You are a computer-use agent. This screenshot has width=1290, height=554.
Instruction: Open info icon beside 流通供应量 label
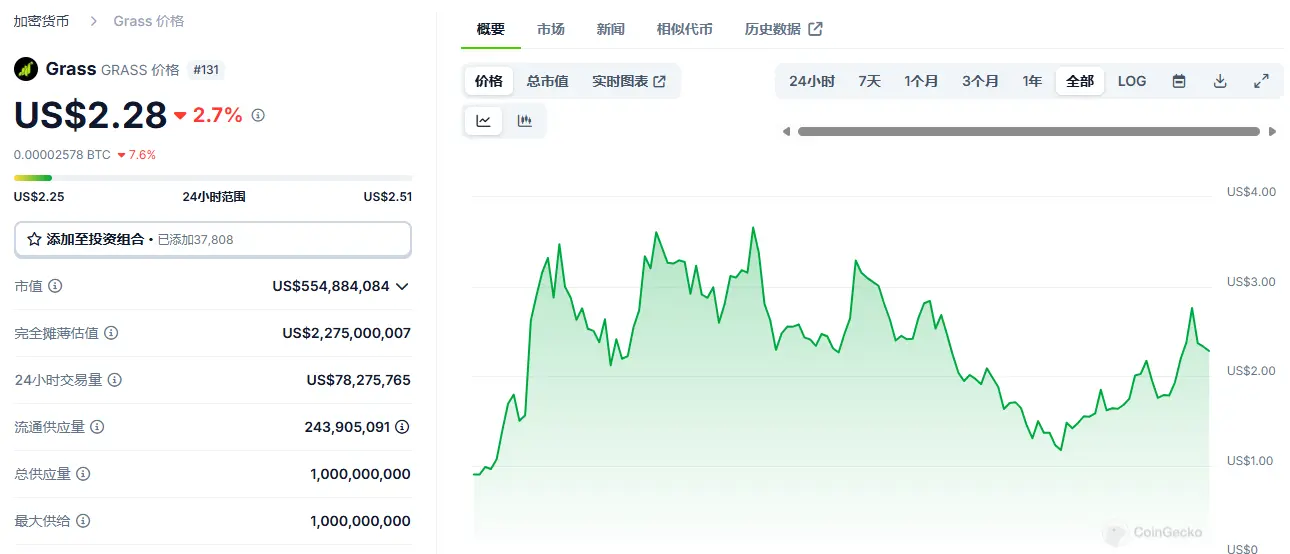click(97, 427)
